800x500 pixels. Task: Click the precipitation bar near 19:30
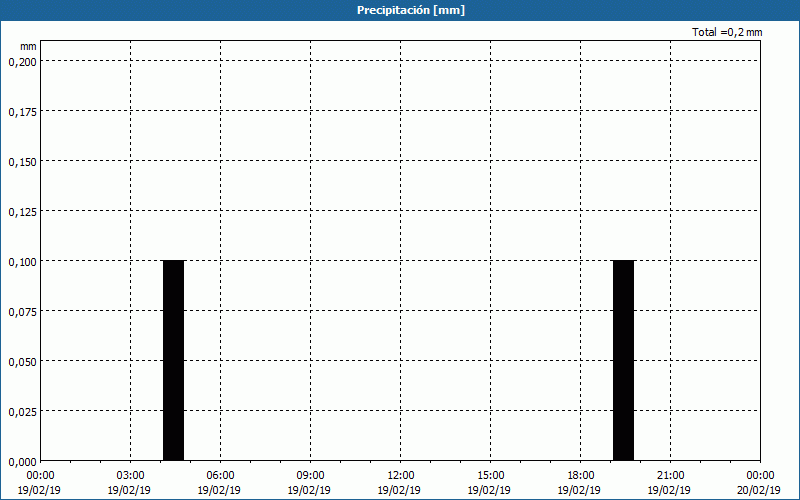coord(623,360)
